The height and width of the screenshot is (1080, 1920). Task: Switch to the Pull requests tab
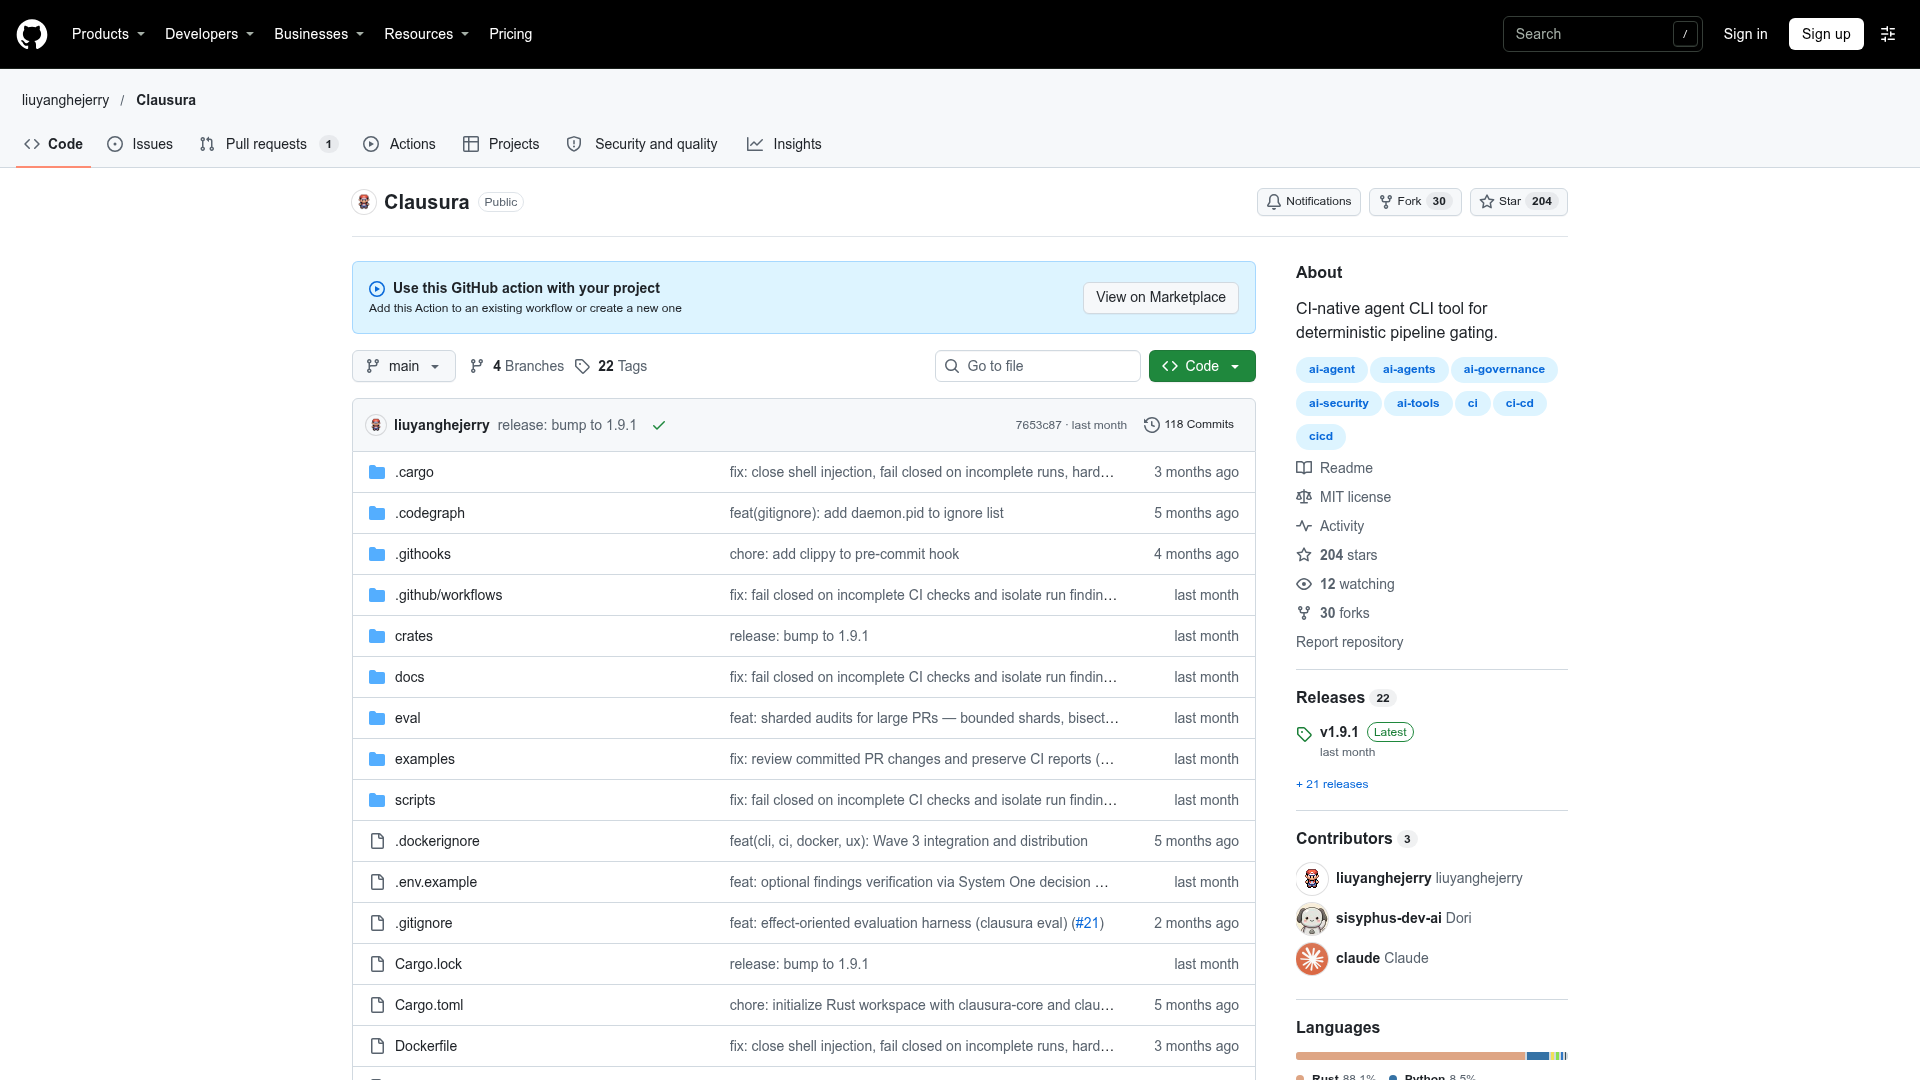click(x=268, y=144)
